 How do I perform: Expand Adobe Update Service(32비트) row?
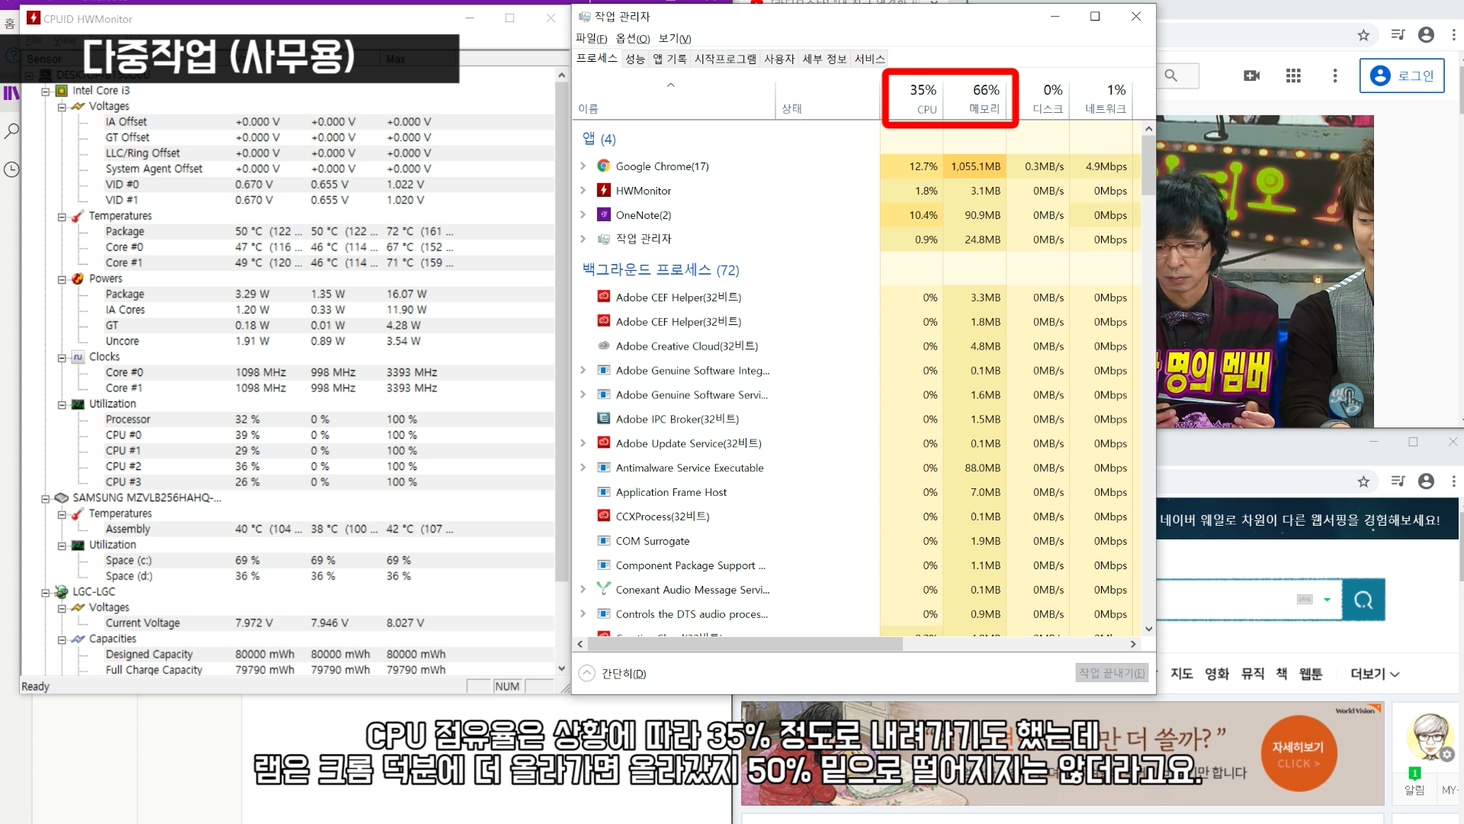click(x=583, y=443)
